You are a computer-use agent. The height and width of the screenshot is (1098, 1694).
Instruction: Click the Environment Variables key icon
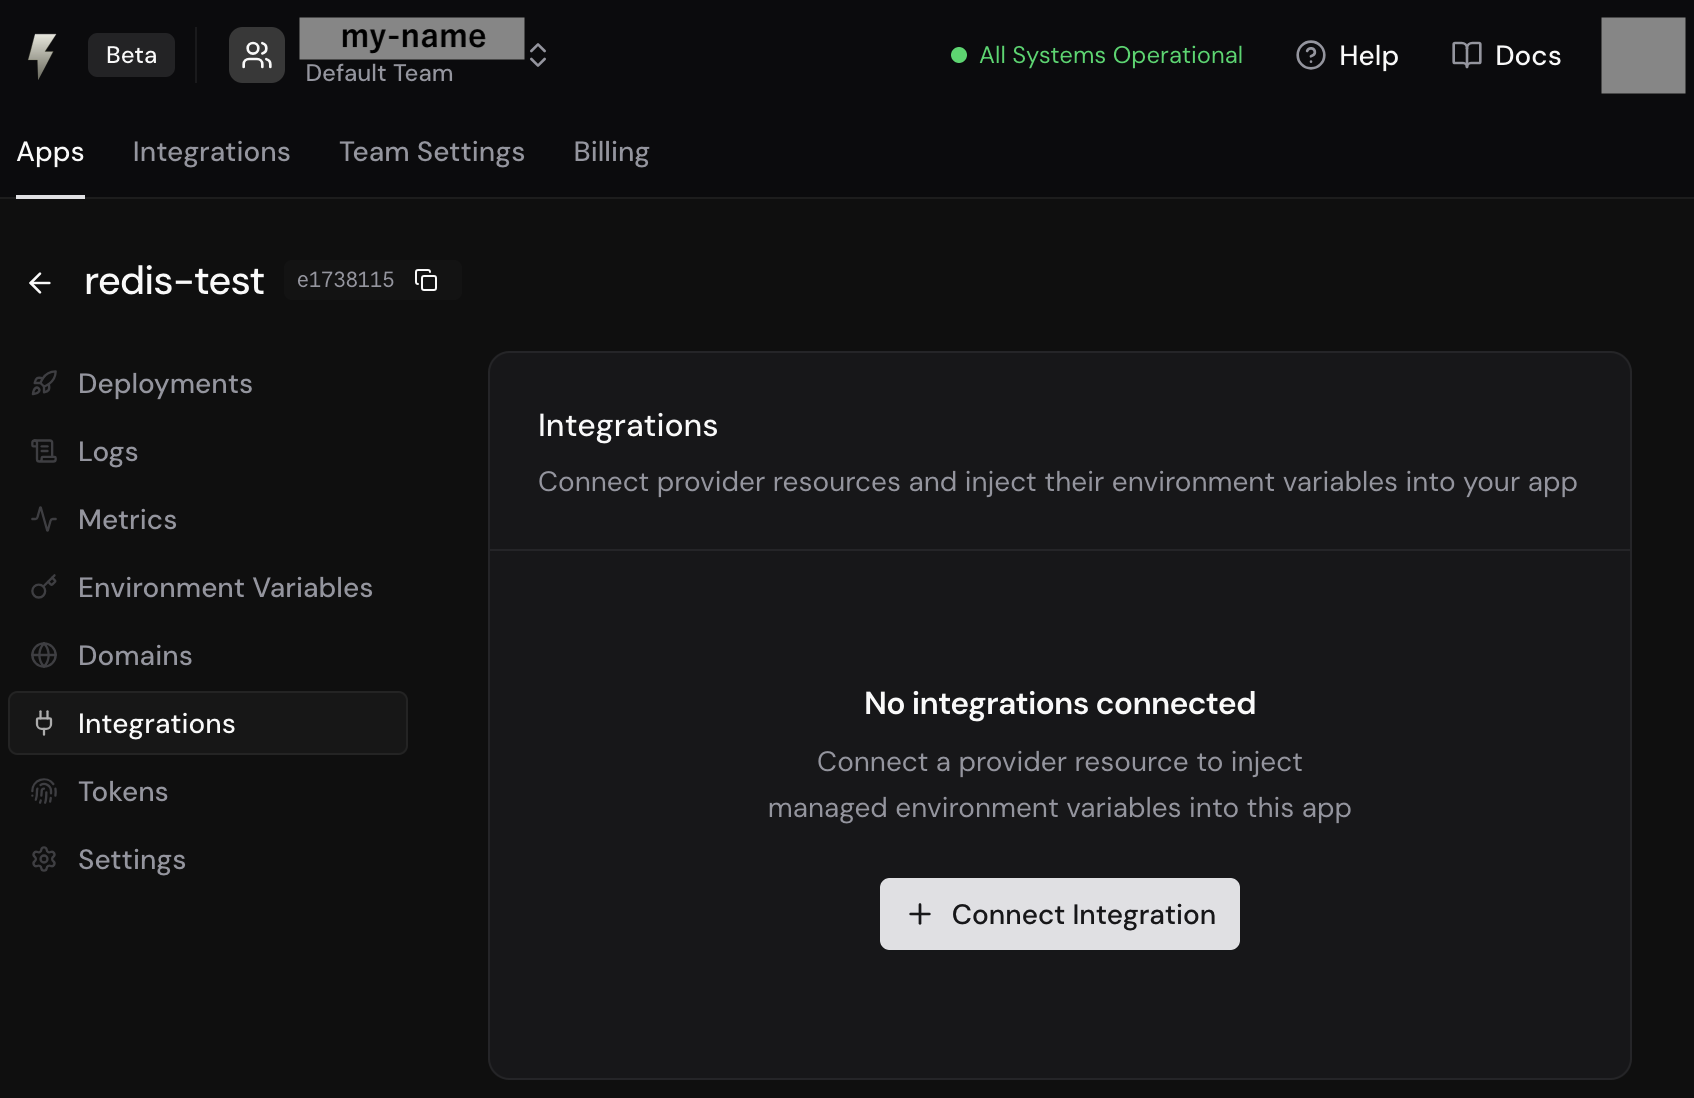44,588
